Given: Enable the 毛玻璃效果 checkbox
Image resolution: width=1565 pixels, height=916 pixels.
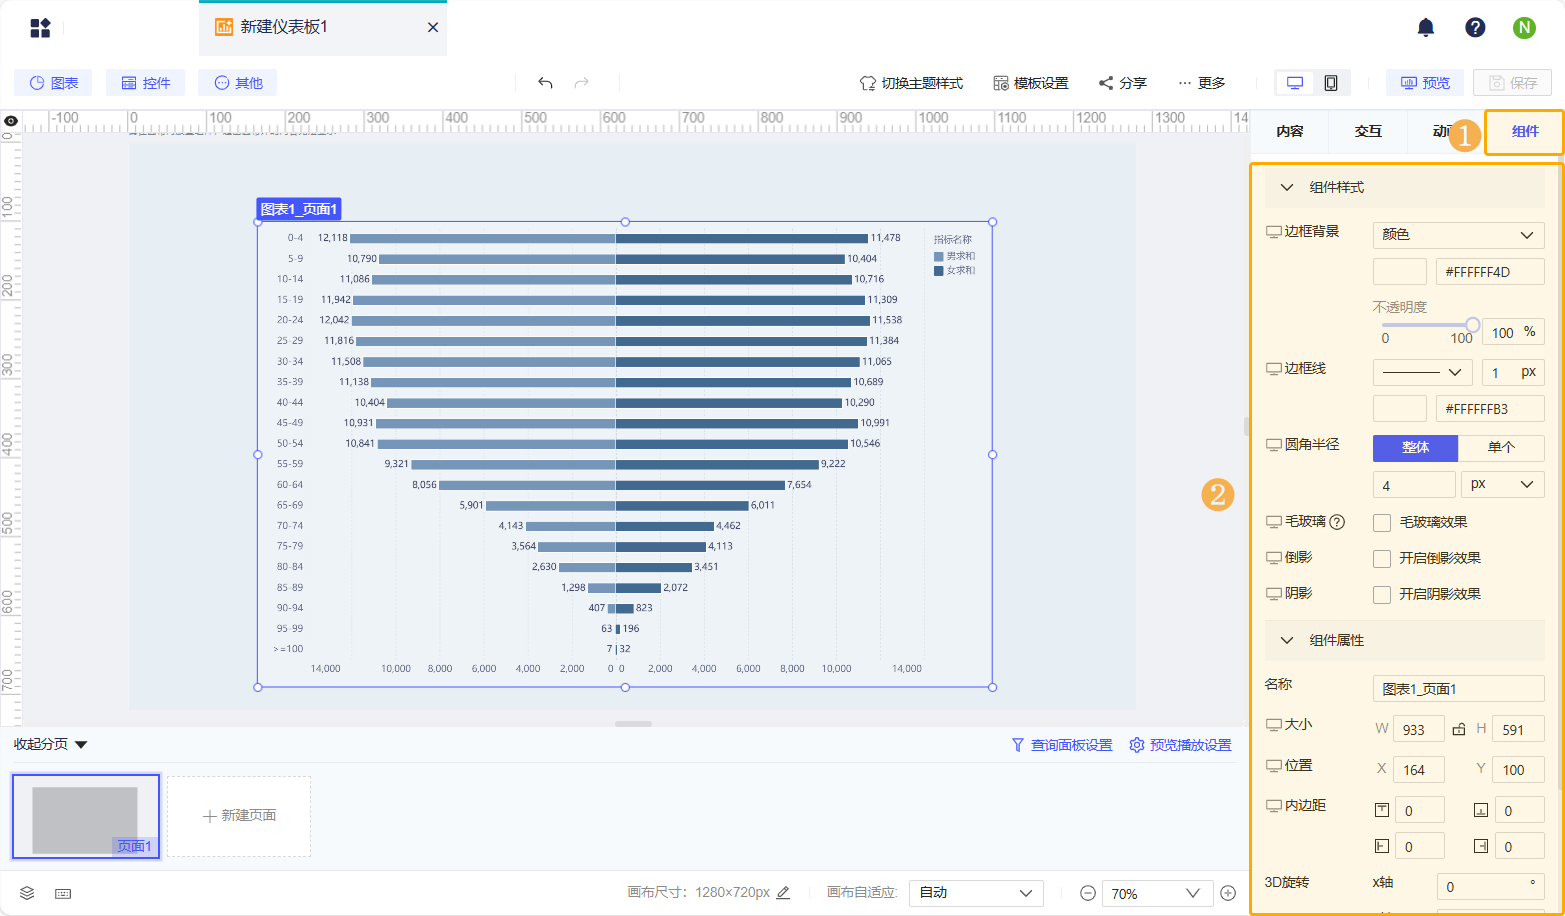Looking at the screenshot, I should point(1382,523).
